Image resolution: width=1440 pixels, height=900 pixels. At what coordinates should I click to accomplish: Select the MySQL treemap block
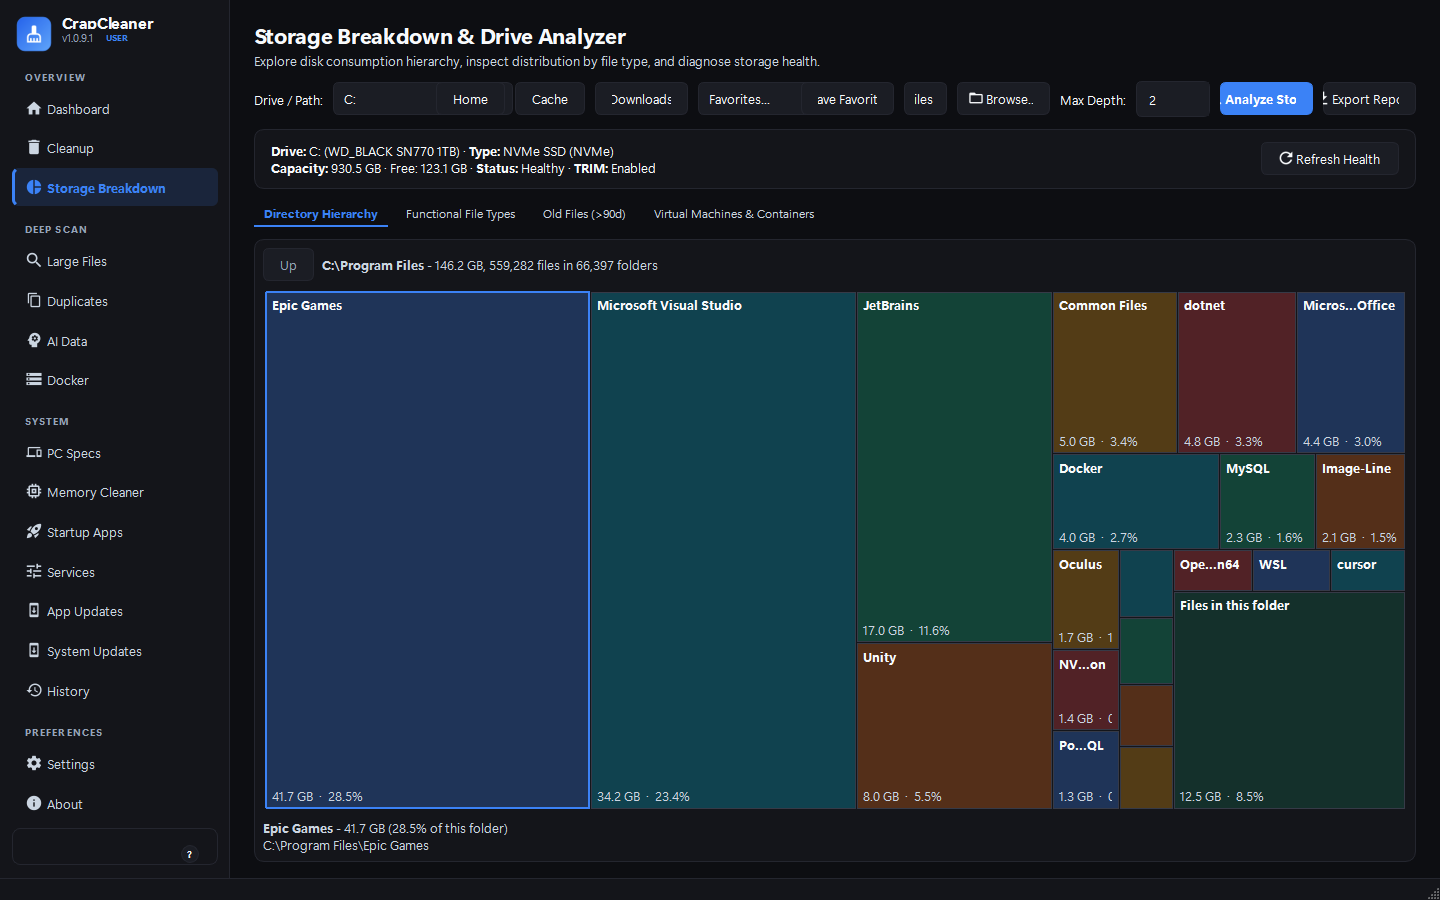[1268, 502]
